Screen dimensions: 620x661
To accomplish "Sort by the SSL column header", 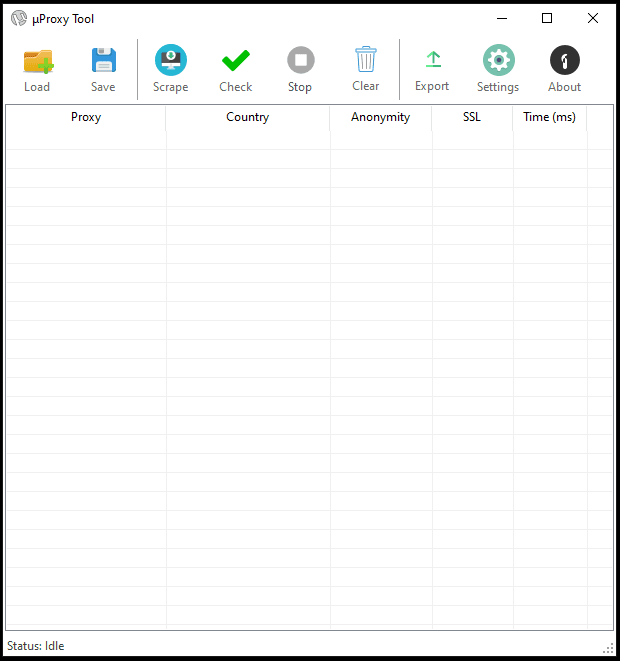I will tap(472, 117).
